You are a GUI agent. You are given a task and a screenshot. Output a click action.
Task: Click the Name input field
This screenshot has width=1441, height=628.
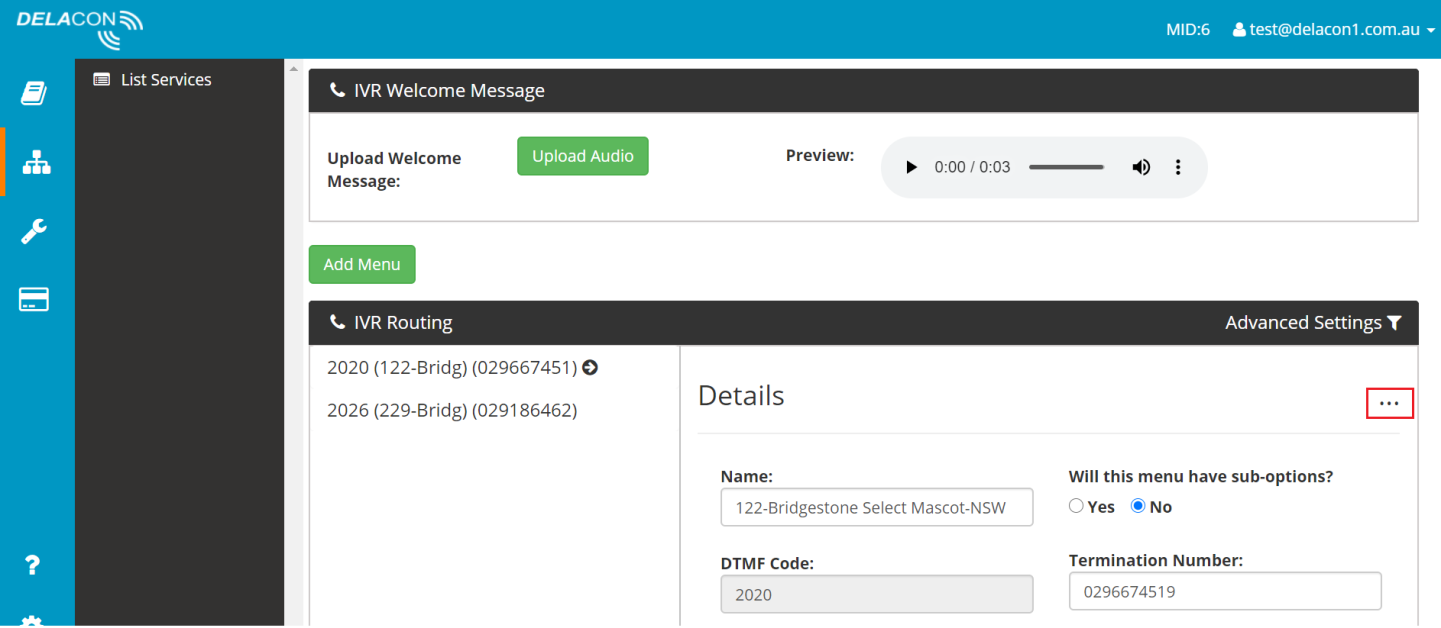coord(877,507)
